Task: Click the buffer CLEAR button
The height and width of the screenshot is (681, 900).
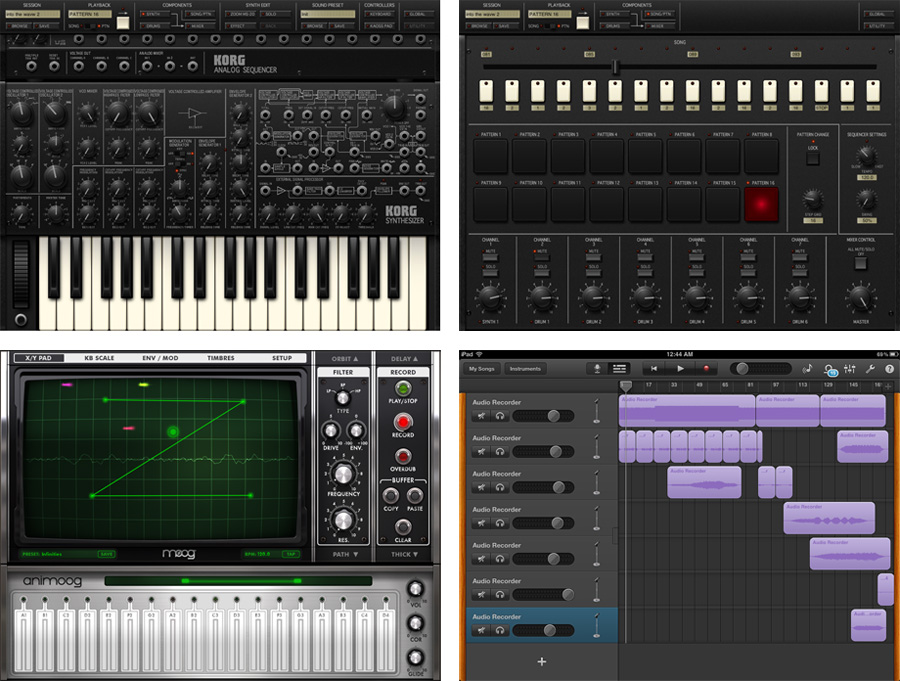Action: [x=403, y=527]
